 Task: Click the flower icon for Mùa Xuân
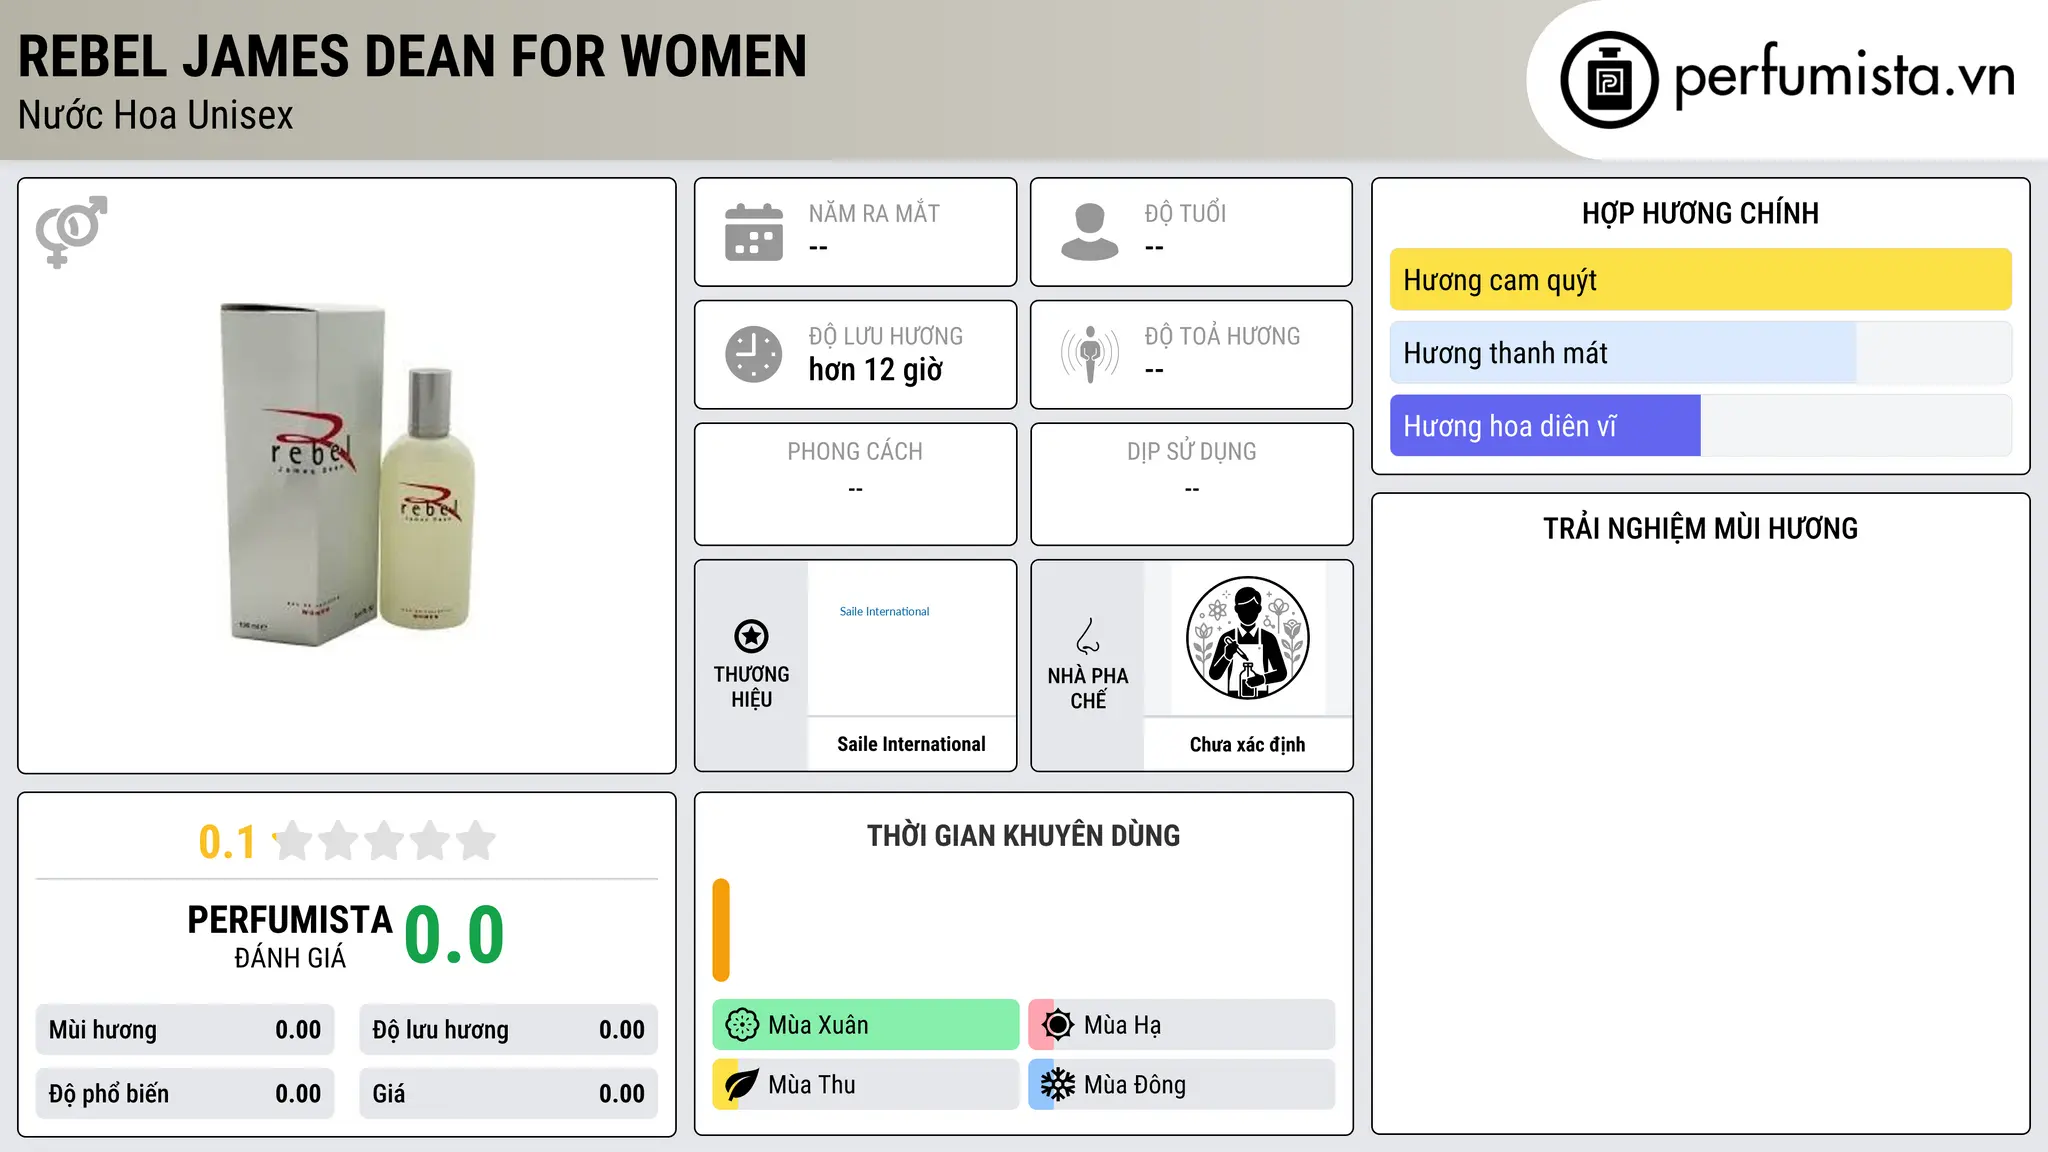742,1024
